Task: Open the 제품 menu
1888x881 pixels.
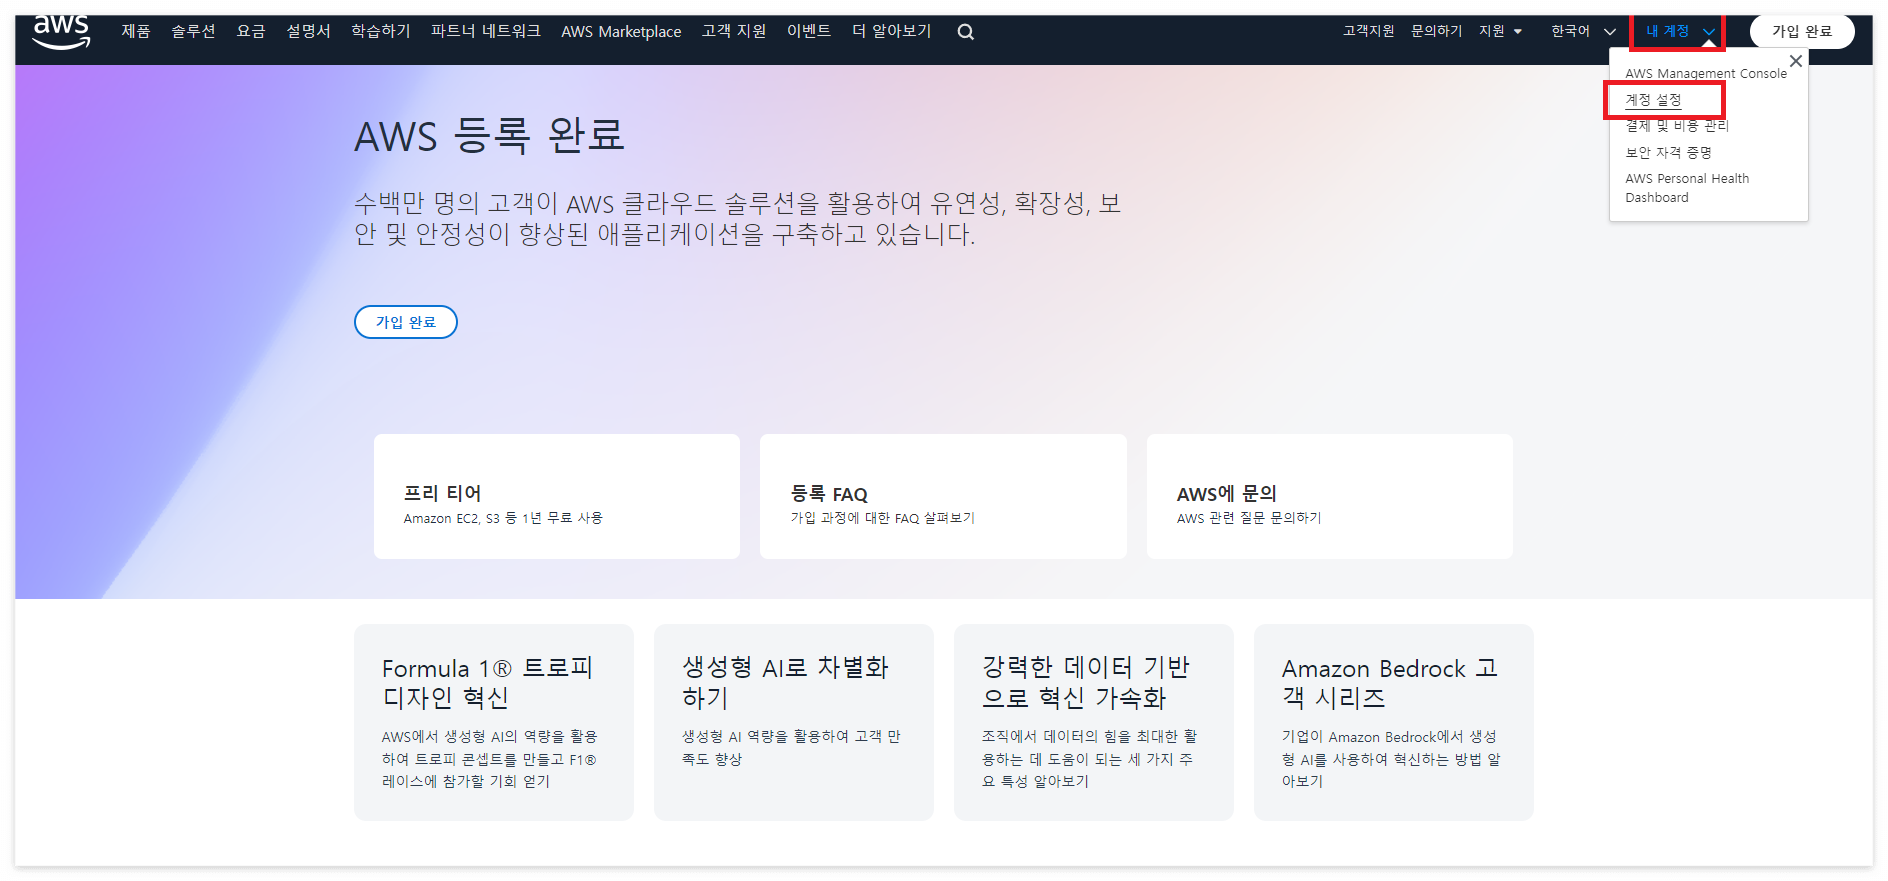Action: [136, 31]
